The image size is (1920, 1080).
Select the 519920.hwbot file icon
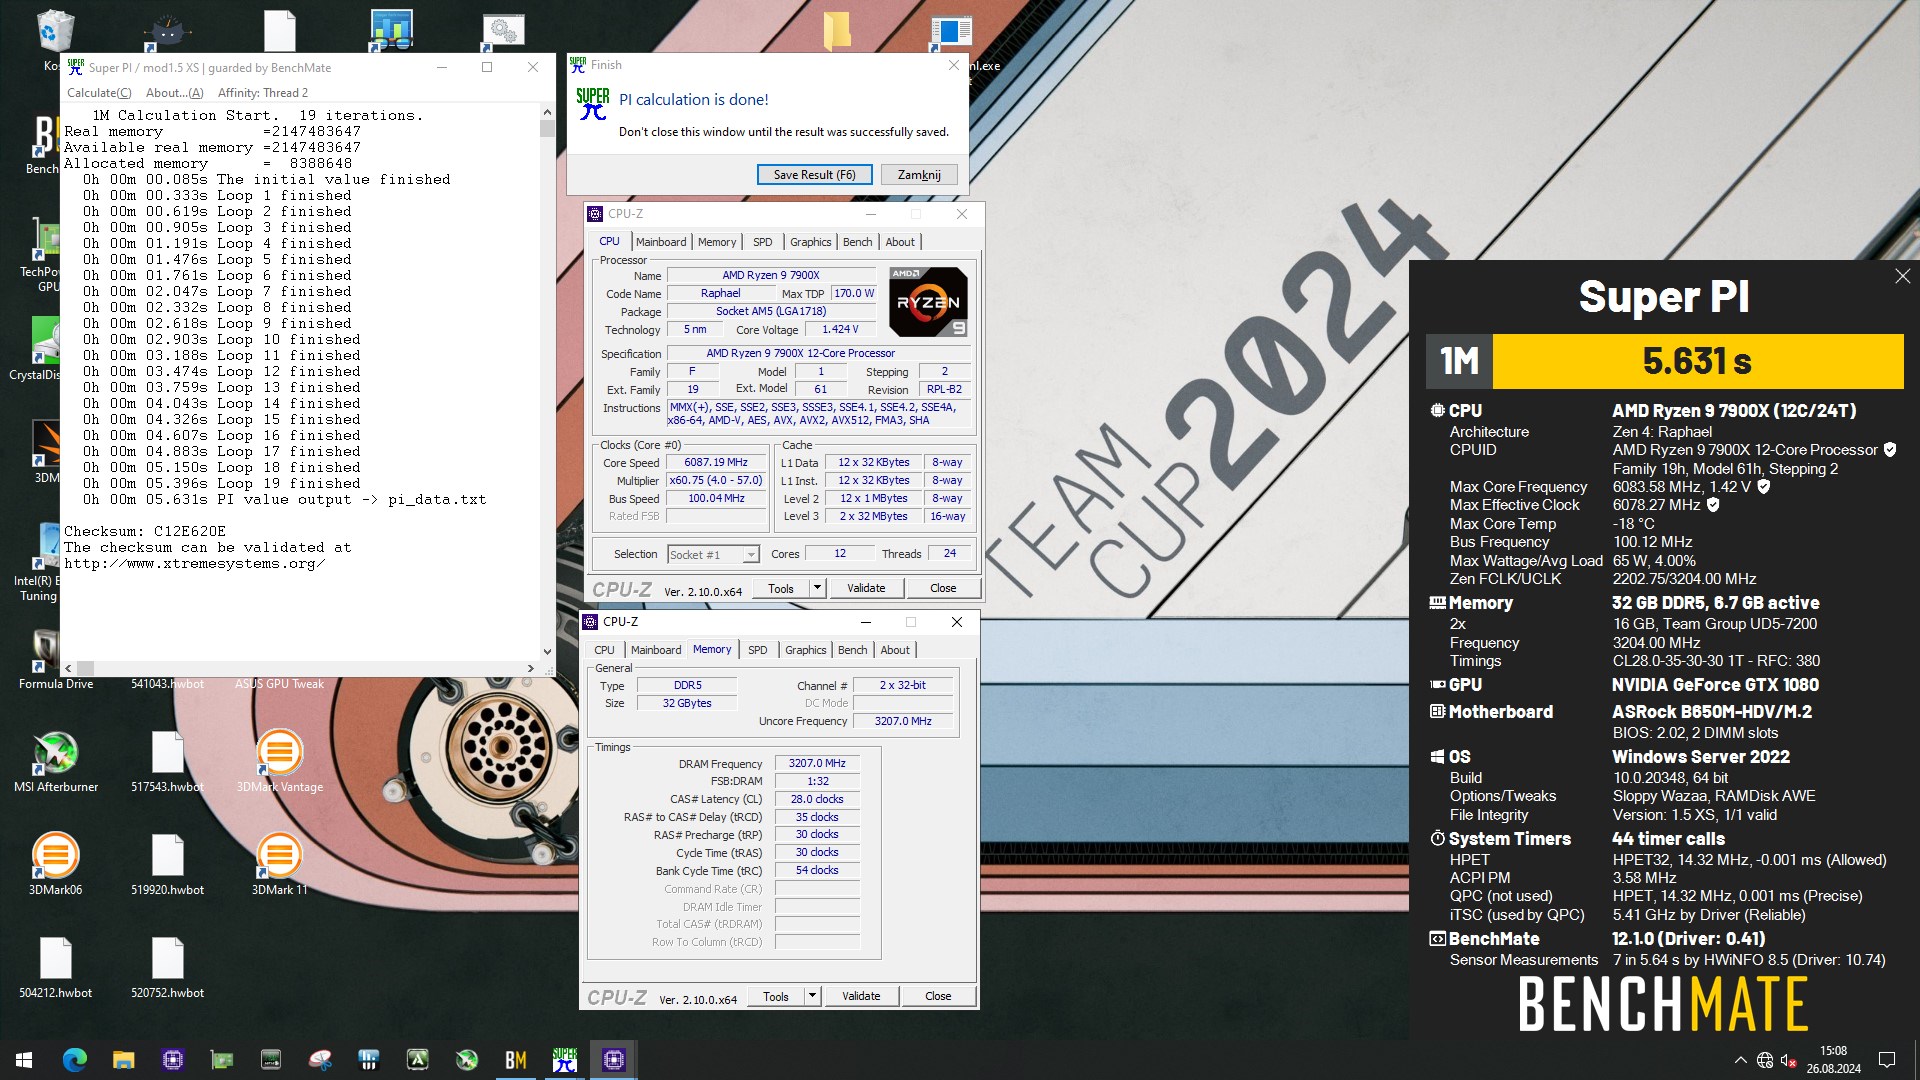pos(167,865)
